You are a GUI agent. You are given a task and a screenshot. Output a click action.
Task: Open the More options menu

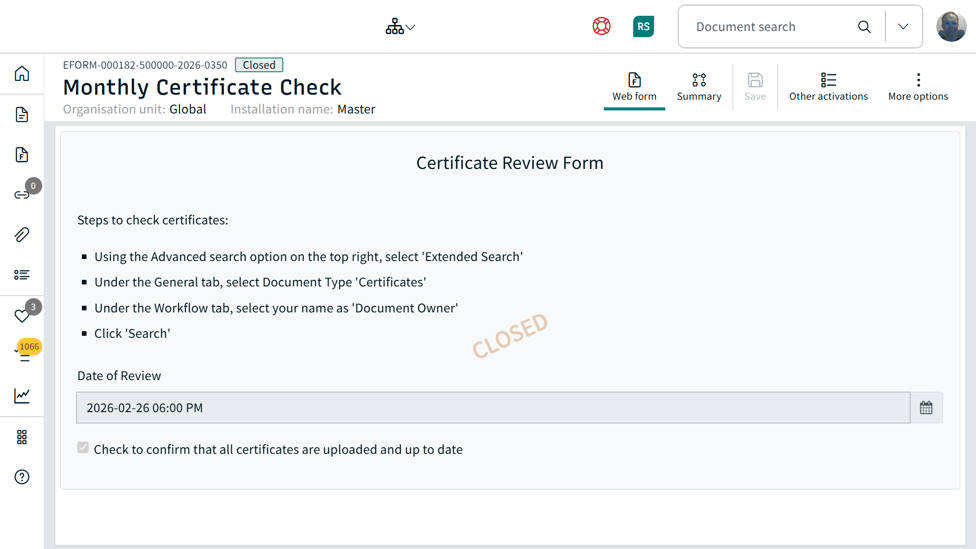[x=918, y=87]
